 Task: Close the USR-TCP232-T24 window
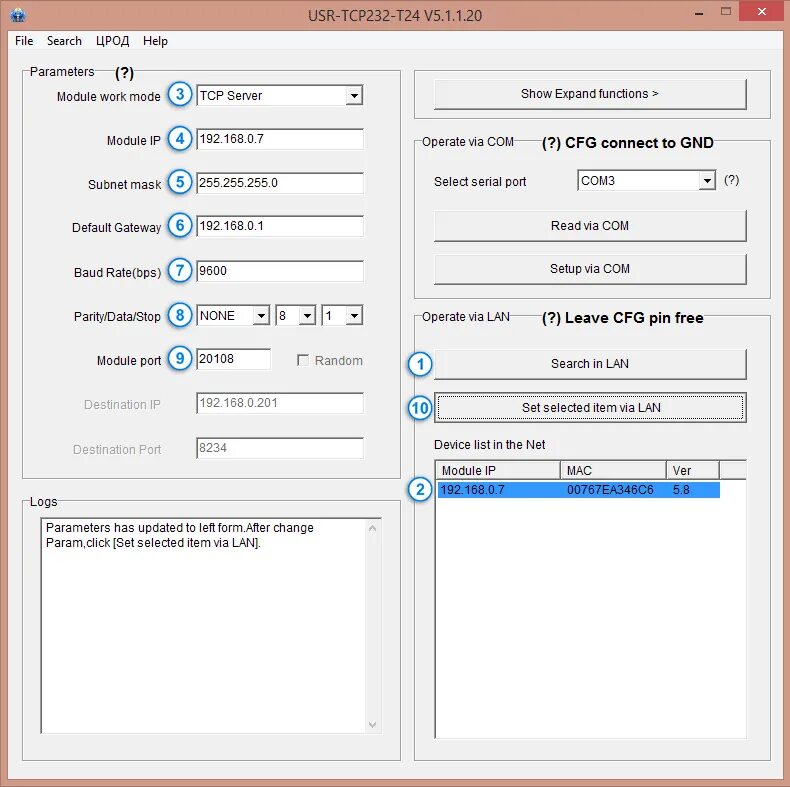tap(762, 12)
